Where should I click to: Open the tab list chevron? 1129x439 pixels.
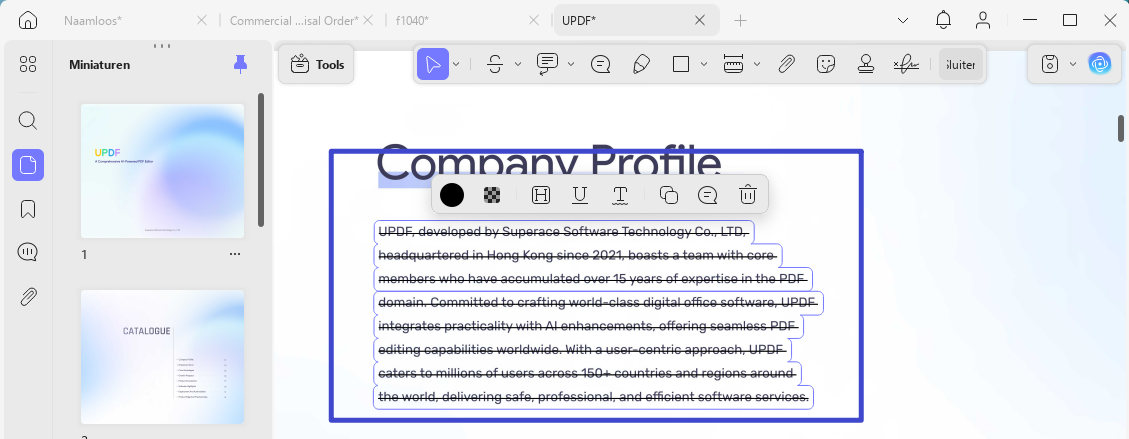[903, 21]
